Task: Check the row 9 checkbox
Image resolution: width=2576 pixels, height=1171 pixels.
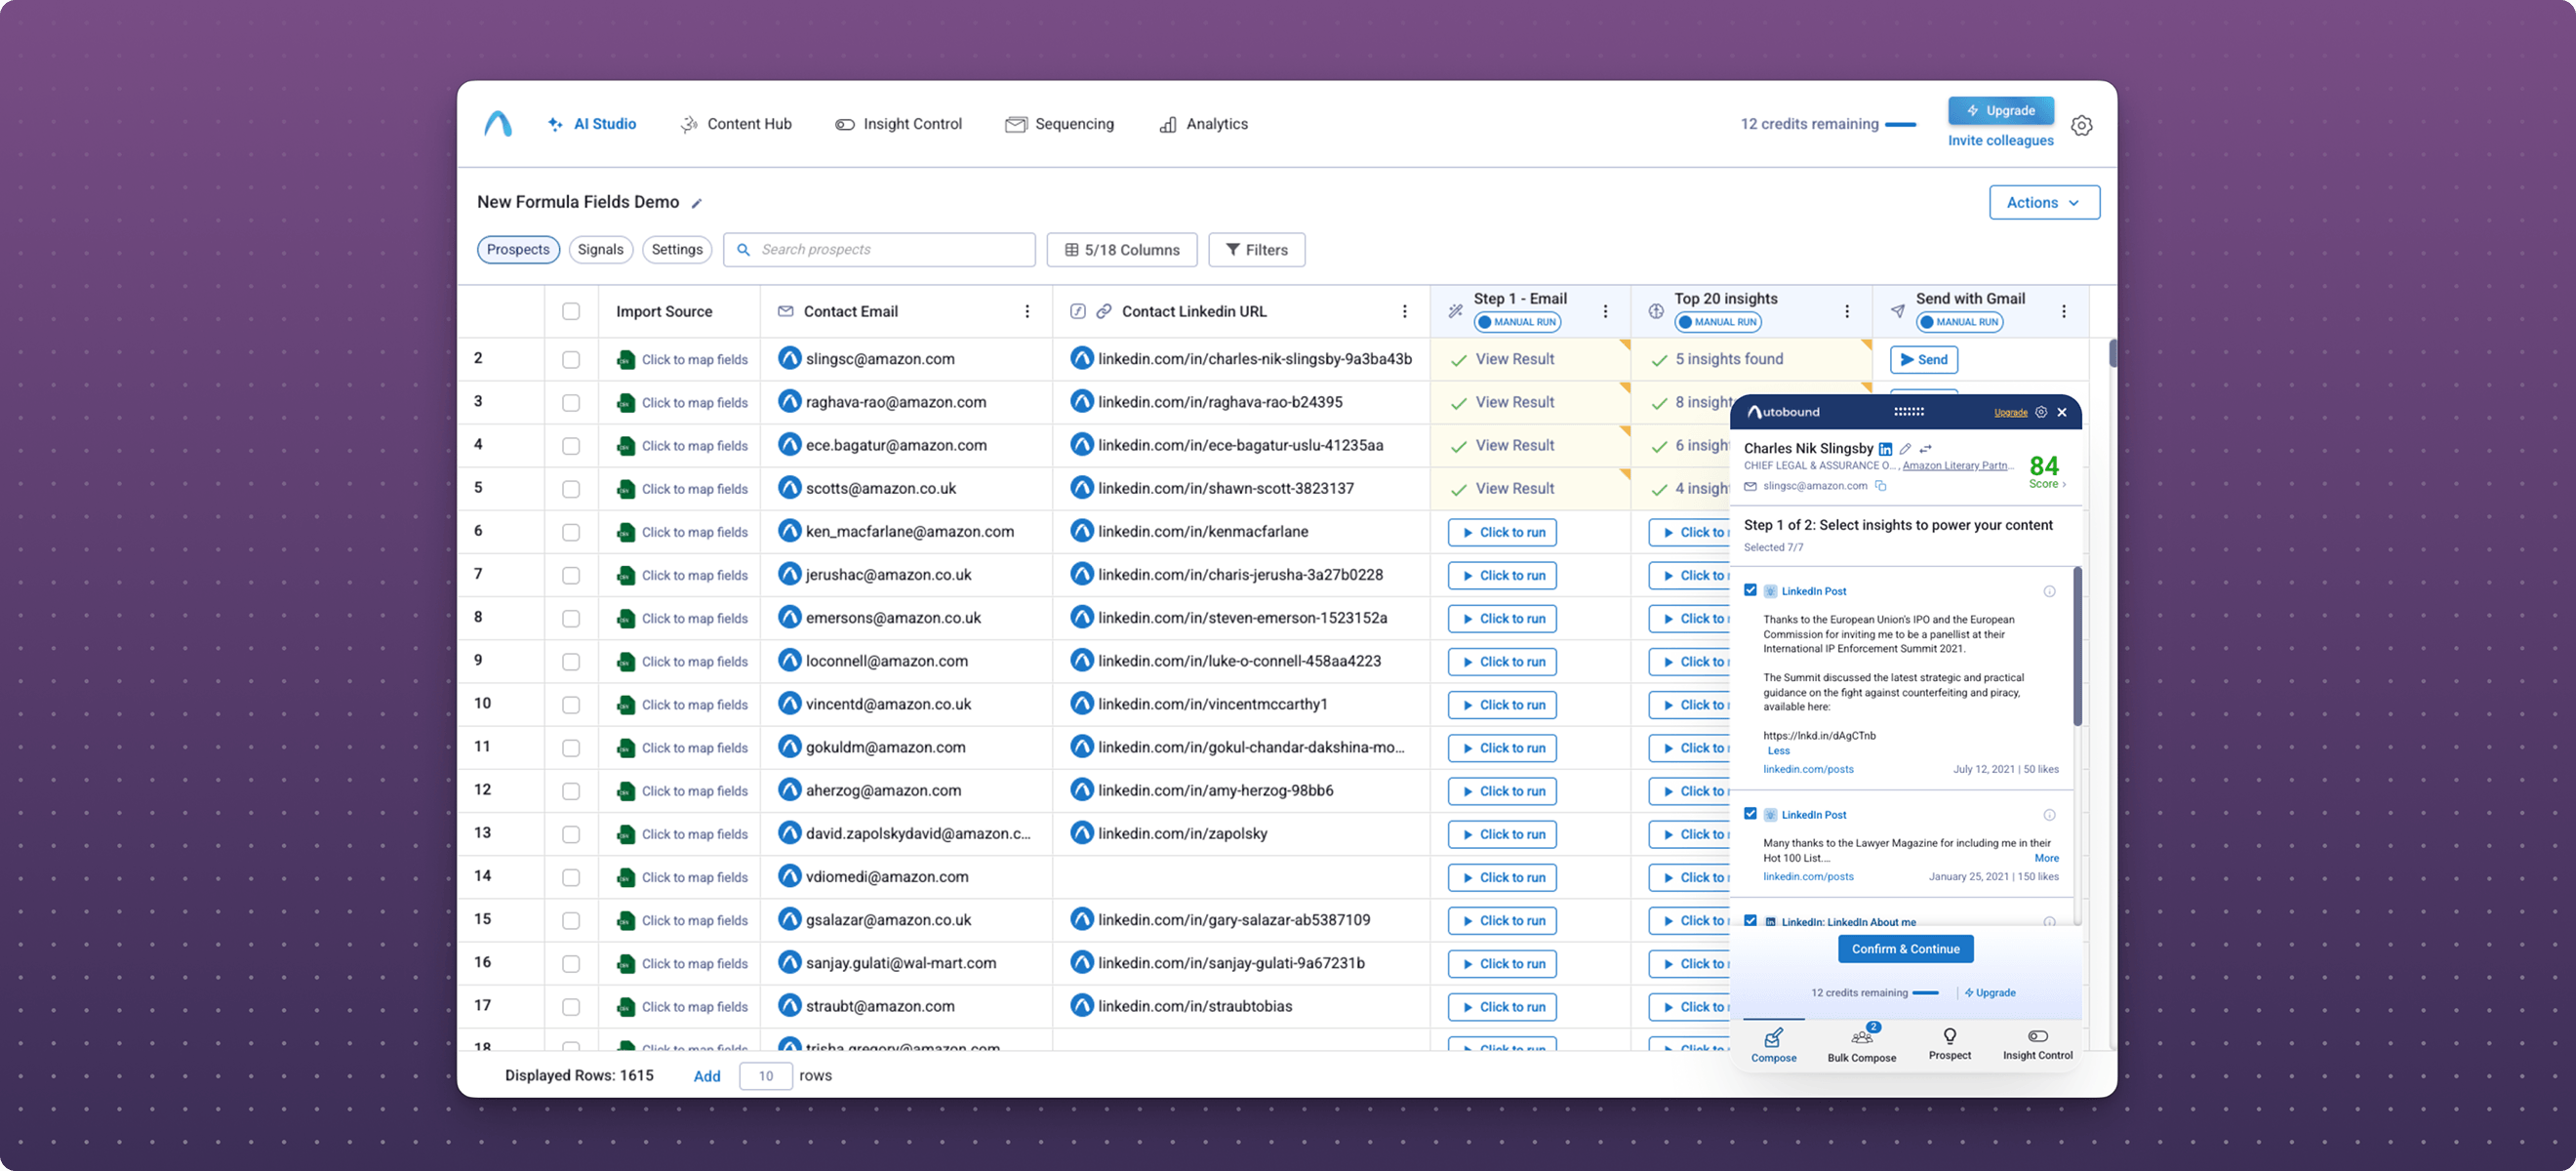Action: point(571,662)
